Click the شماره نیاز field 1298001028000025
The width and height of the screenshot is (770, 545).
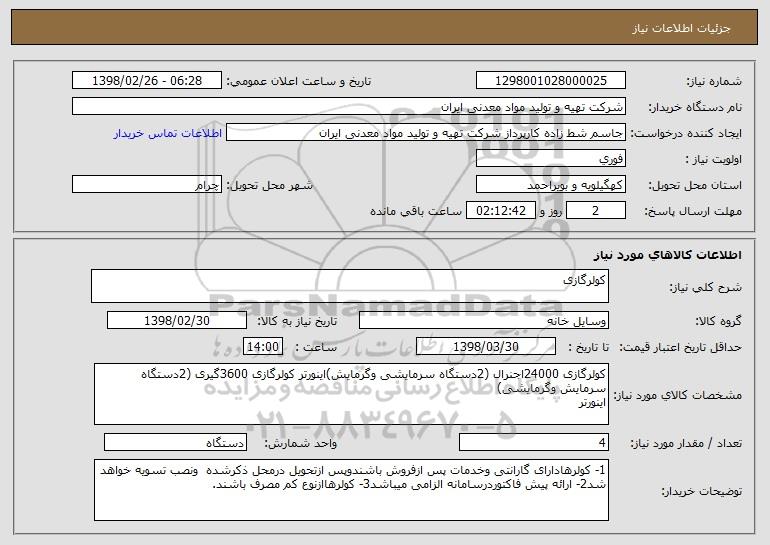(550, 80)
